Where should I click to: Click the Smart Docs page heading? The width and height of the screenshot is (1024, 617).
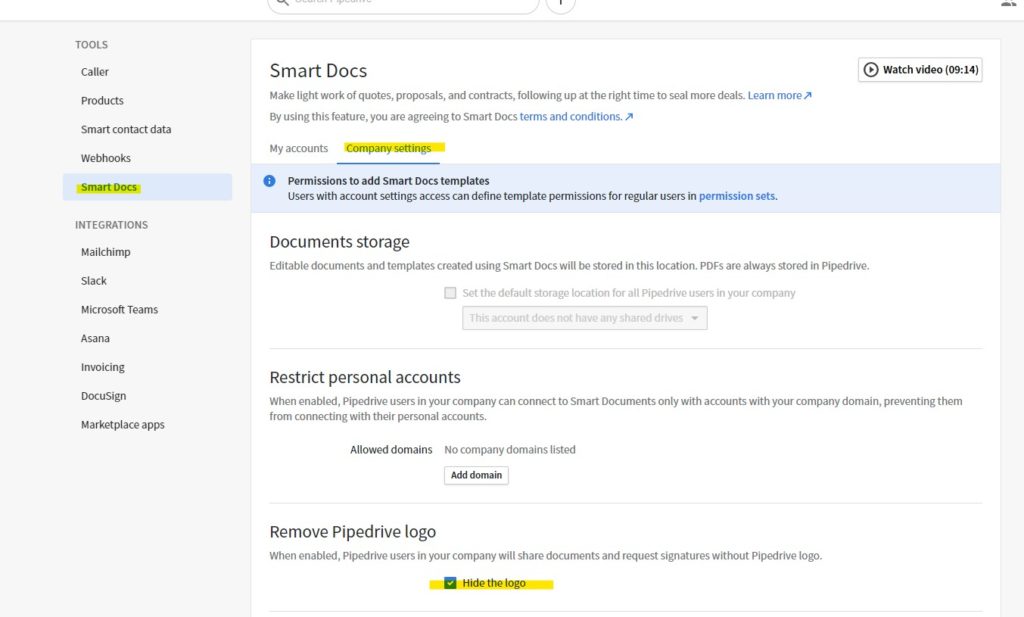coord(318,71)
